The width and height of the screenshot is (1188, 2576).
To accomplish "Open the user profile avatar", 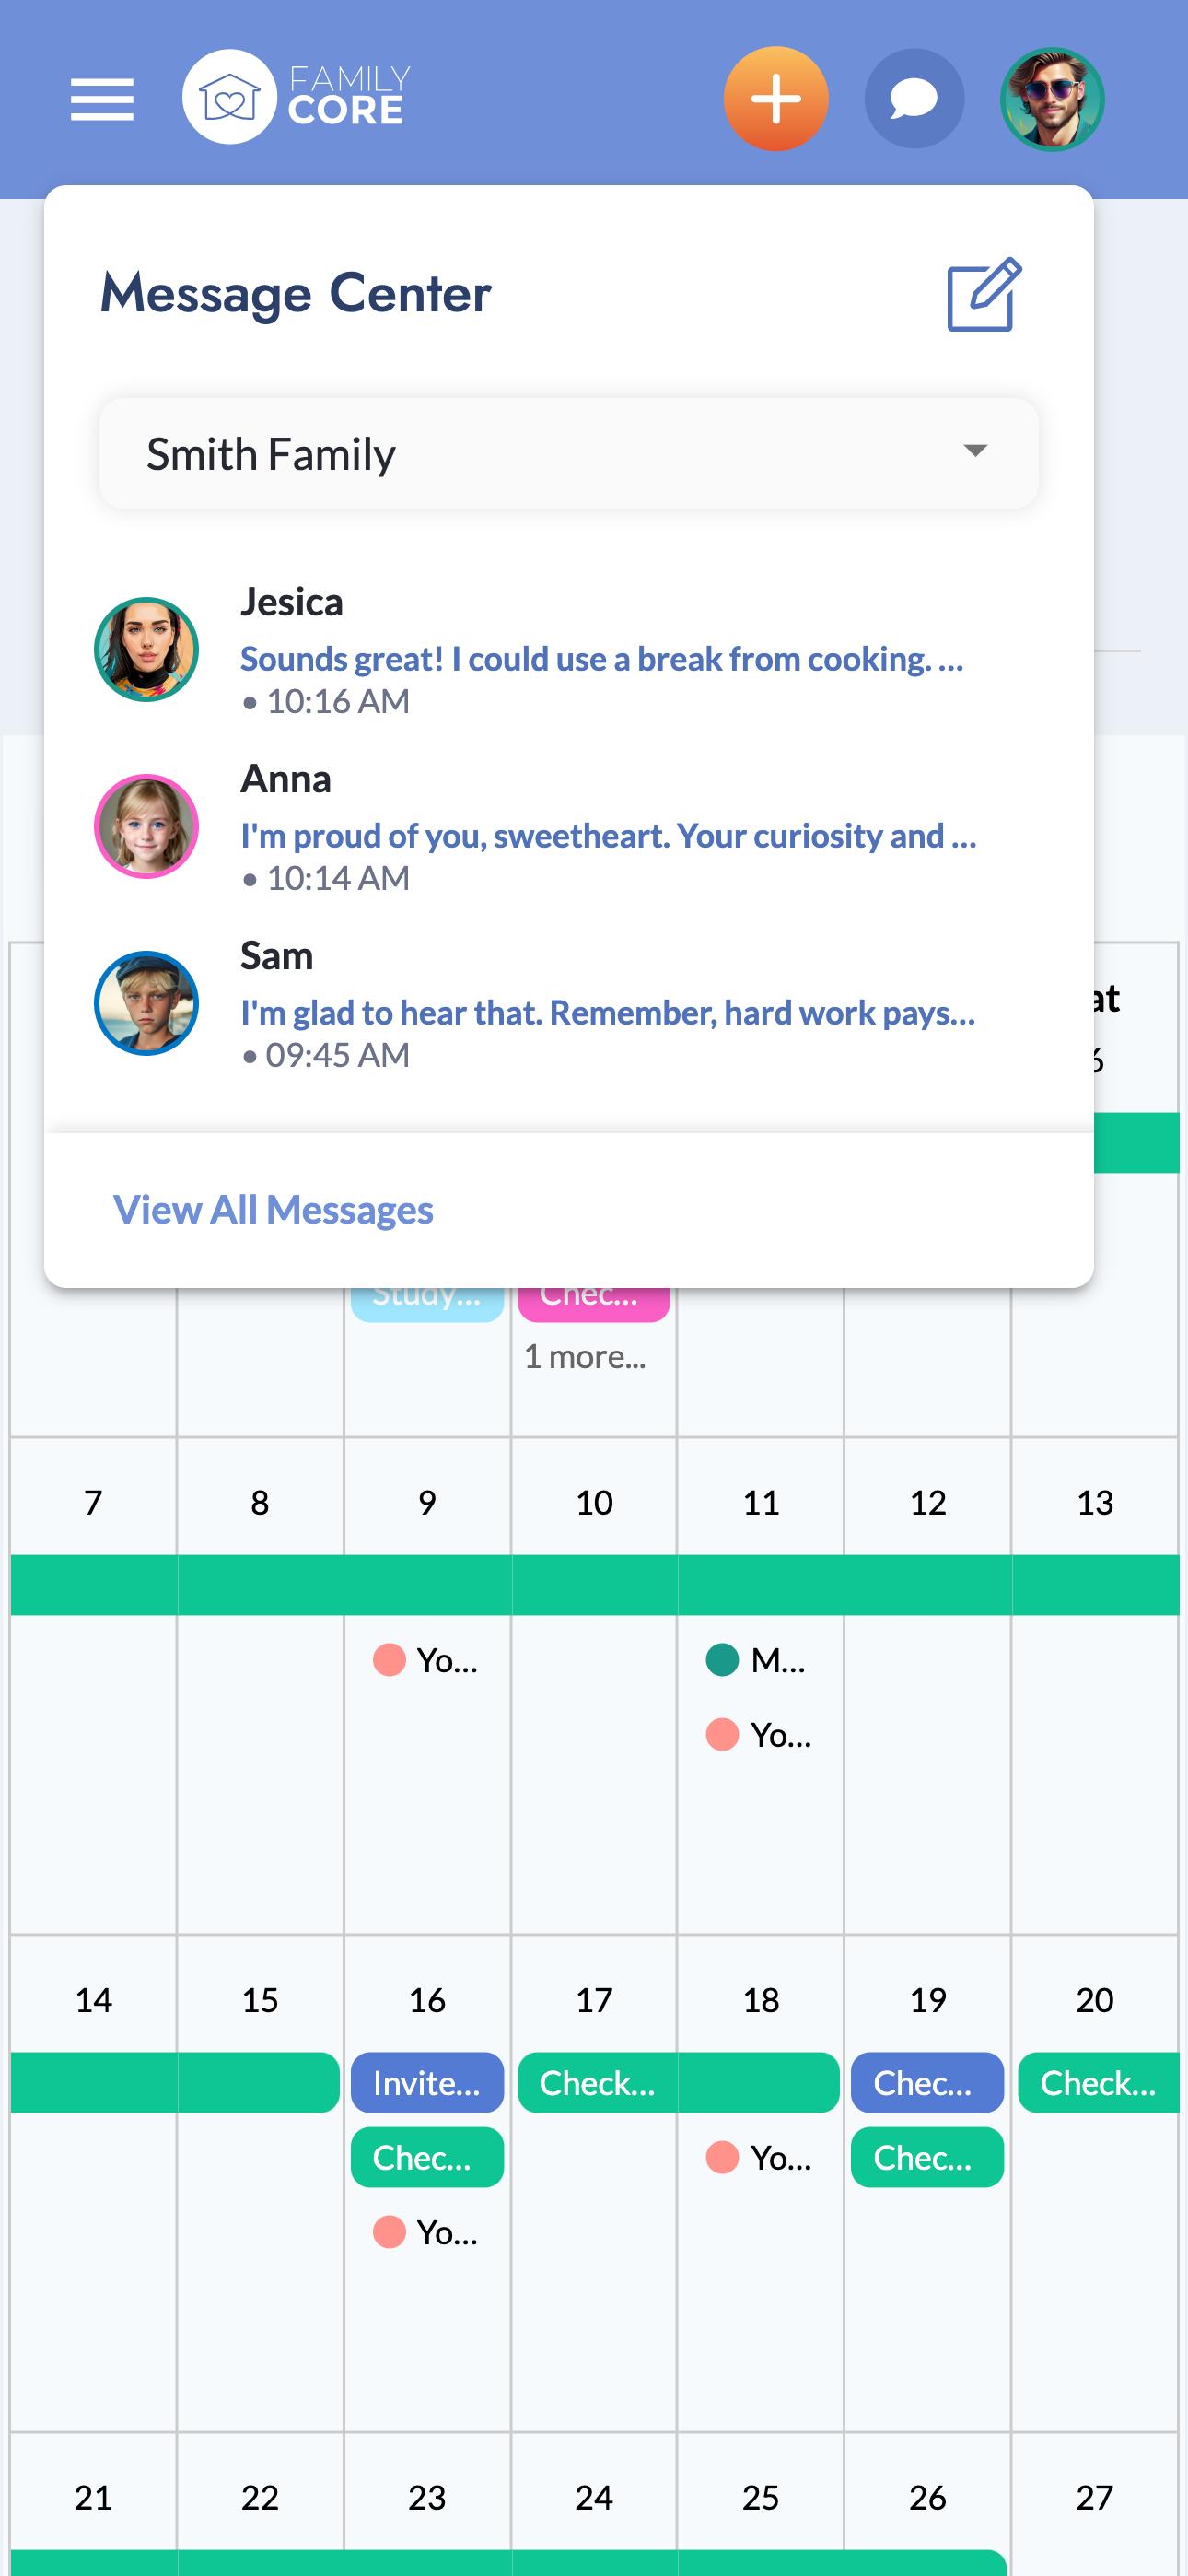I will [1052, 99].
